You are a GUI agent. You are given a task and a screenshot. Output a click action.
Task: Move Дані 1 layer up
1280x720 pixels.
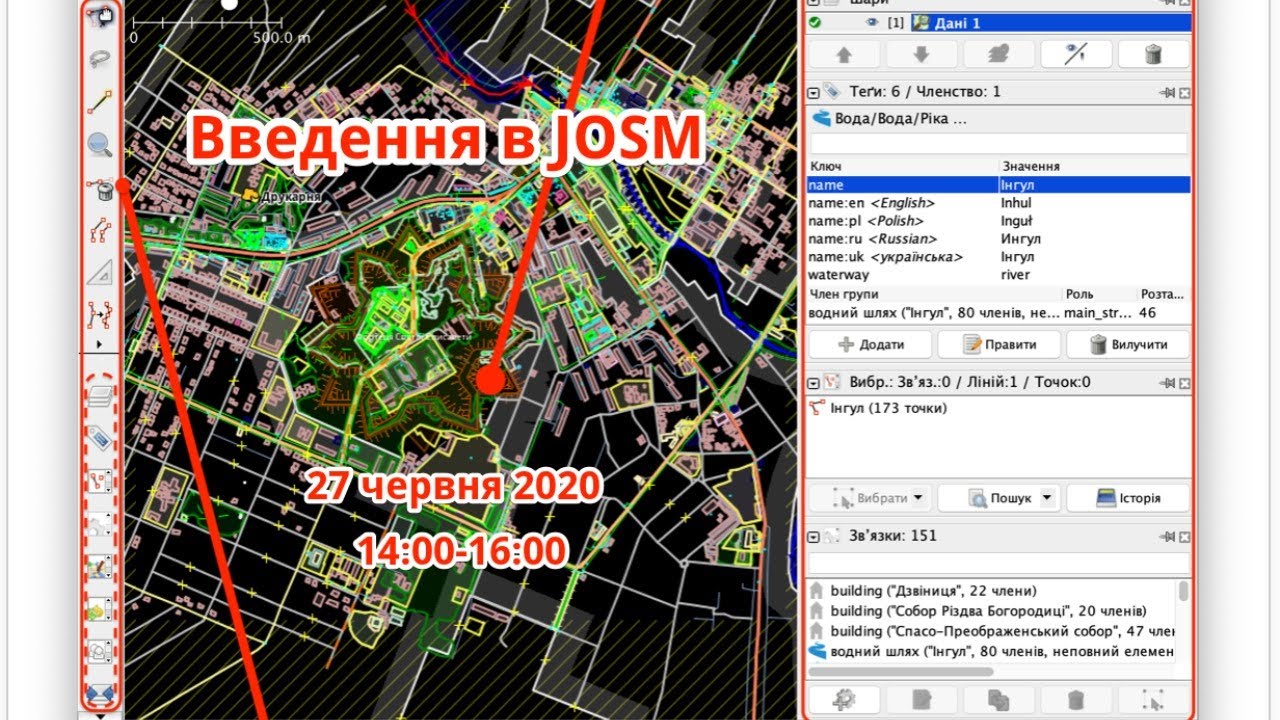coord(845,54)
